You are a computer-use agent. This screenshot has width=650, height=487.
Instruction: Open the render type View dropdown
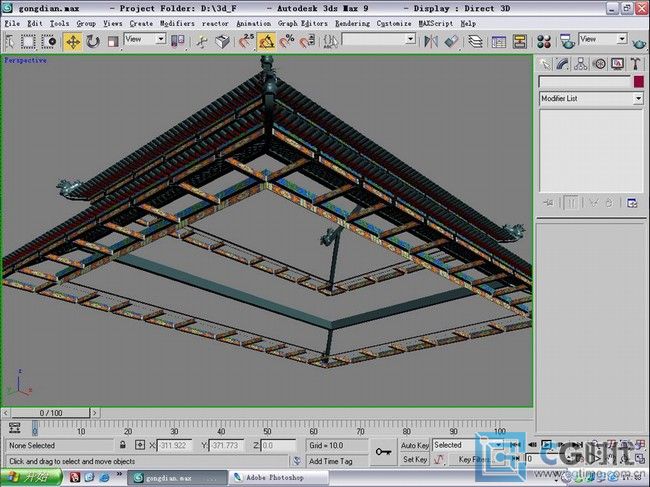[603, 39]
